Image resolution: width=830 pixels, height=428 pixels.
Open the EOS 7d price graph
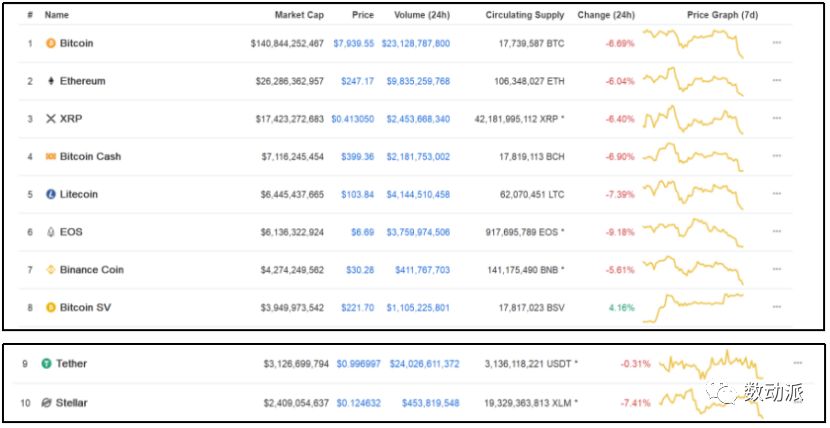[x=693, y=232]
